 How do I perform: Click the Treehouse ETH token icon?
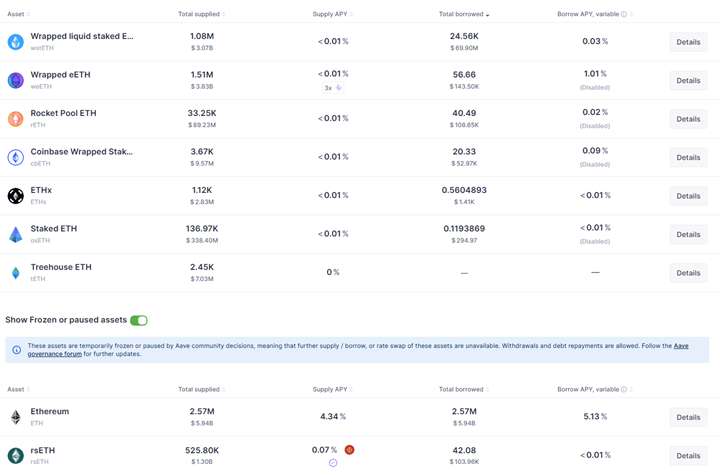click(16, 273)
